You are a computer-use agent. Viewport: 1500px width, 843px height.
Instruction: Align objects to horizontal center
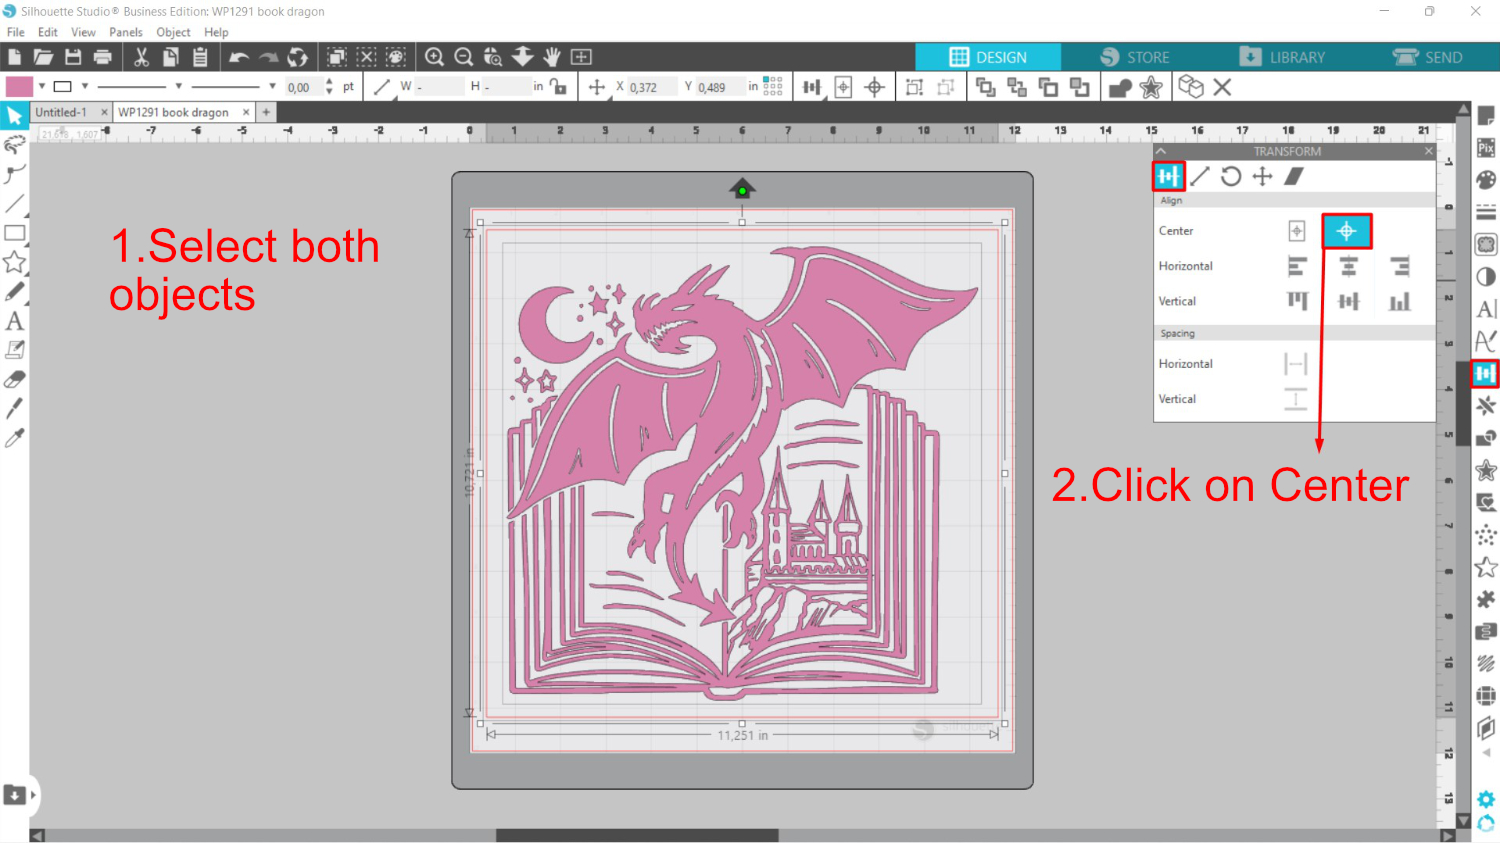(x=1349, y=266)
